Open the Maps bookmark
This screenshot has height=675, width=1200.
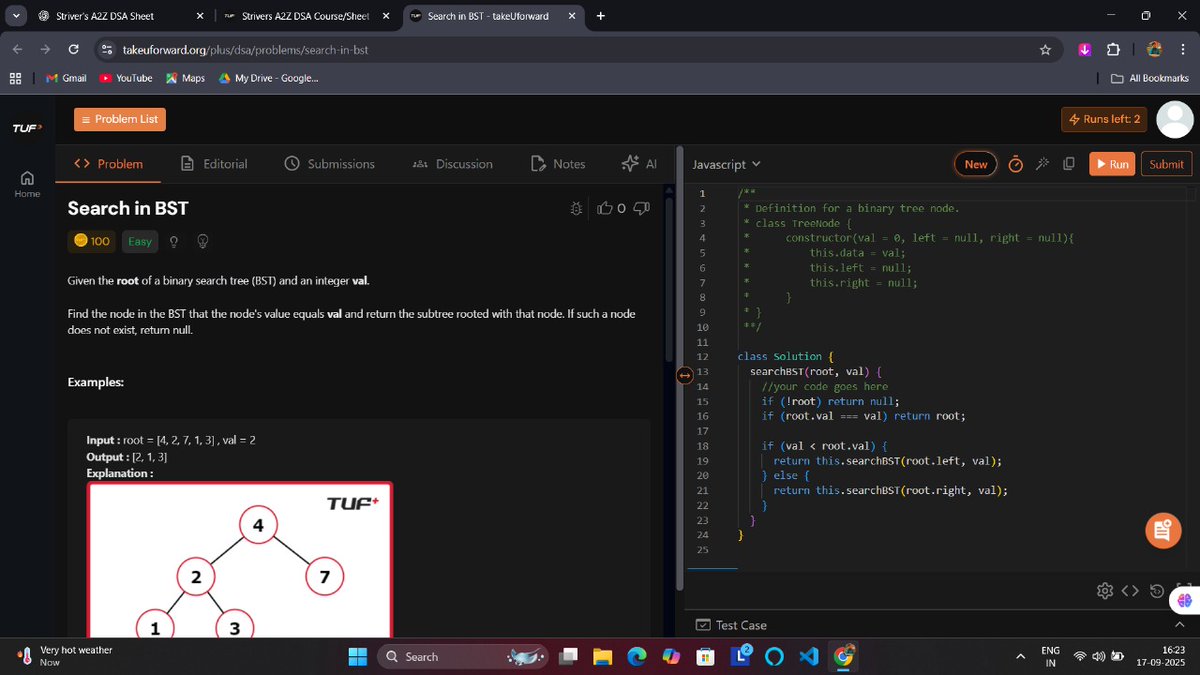coord(185,78)
